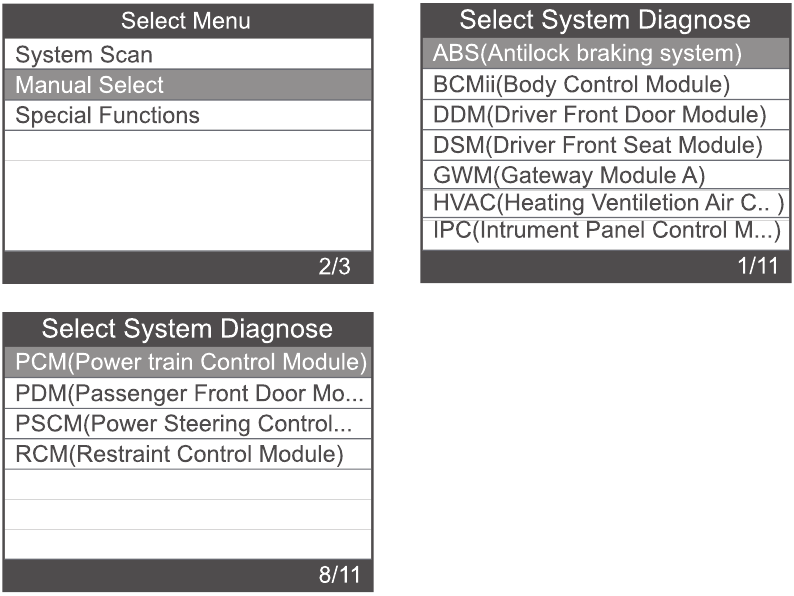This screenshot has height=596, width=794.
Task: Open Special Functions entry
Action: 188,115
